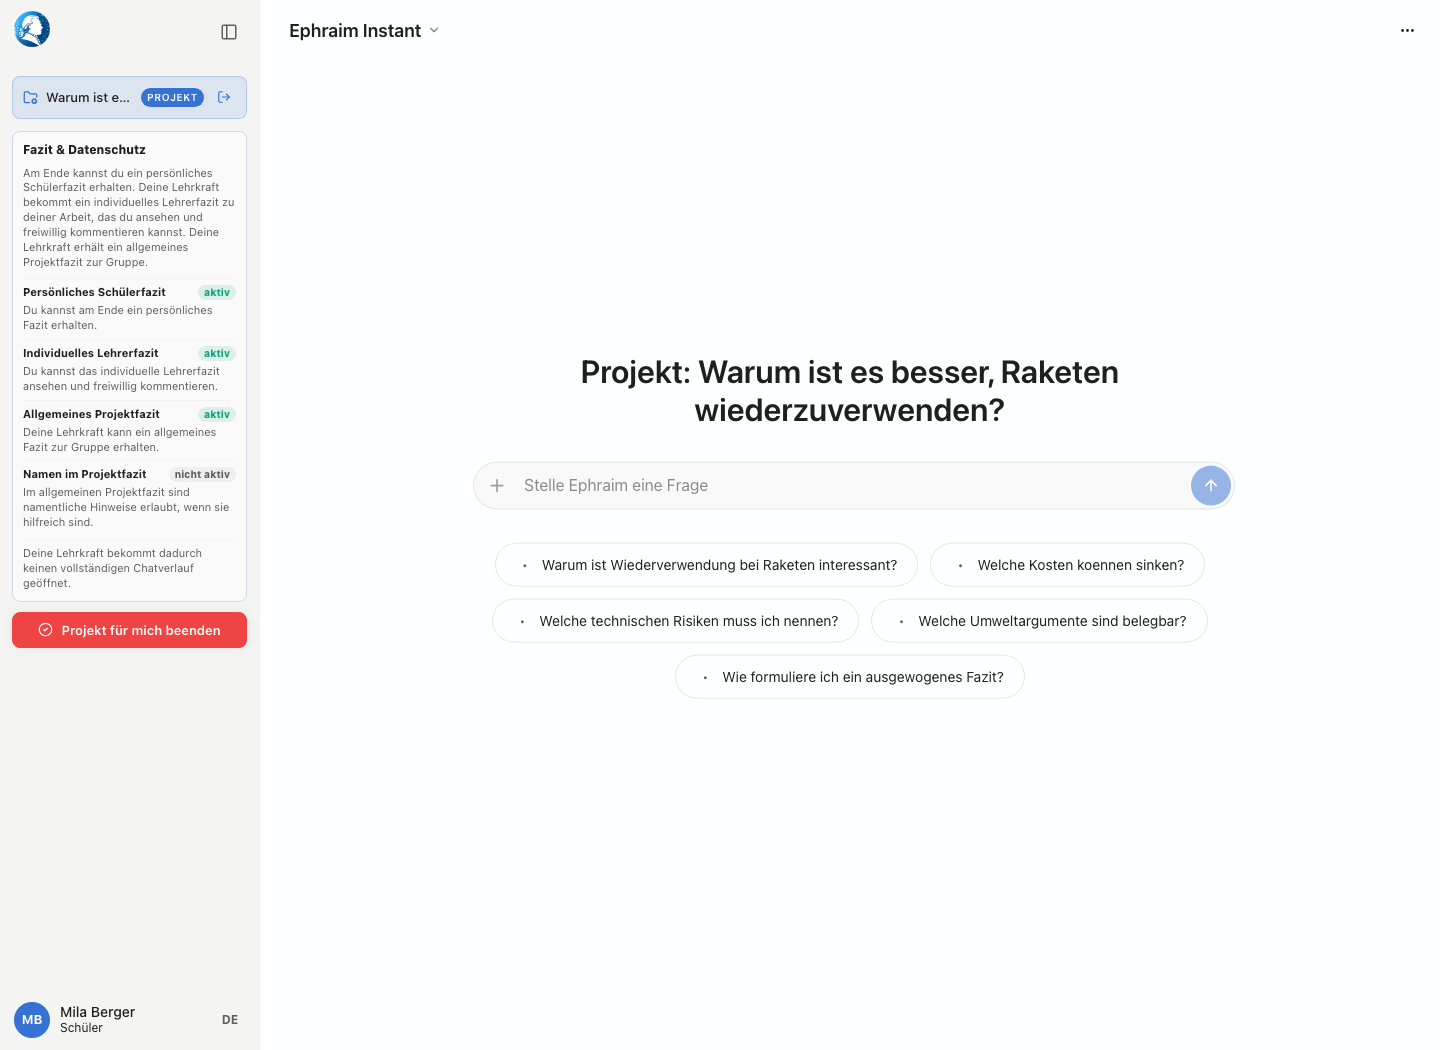Image resolution: width=1440 pixels, height=1050 pixels.
Task: Click the leave project arrow icon
Action: click(x=224, y=97)
